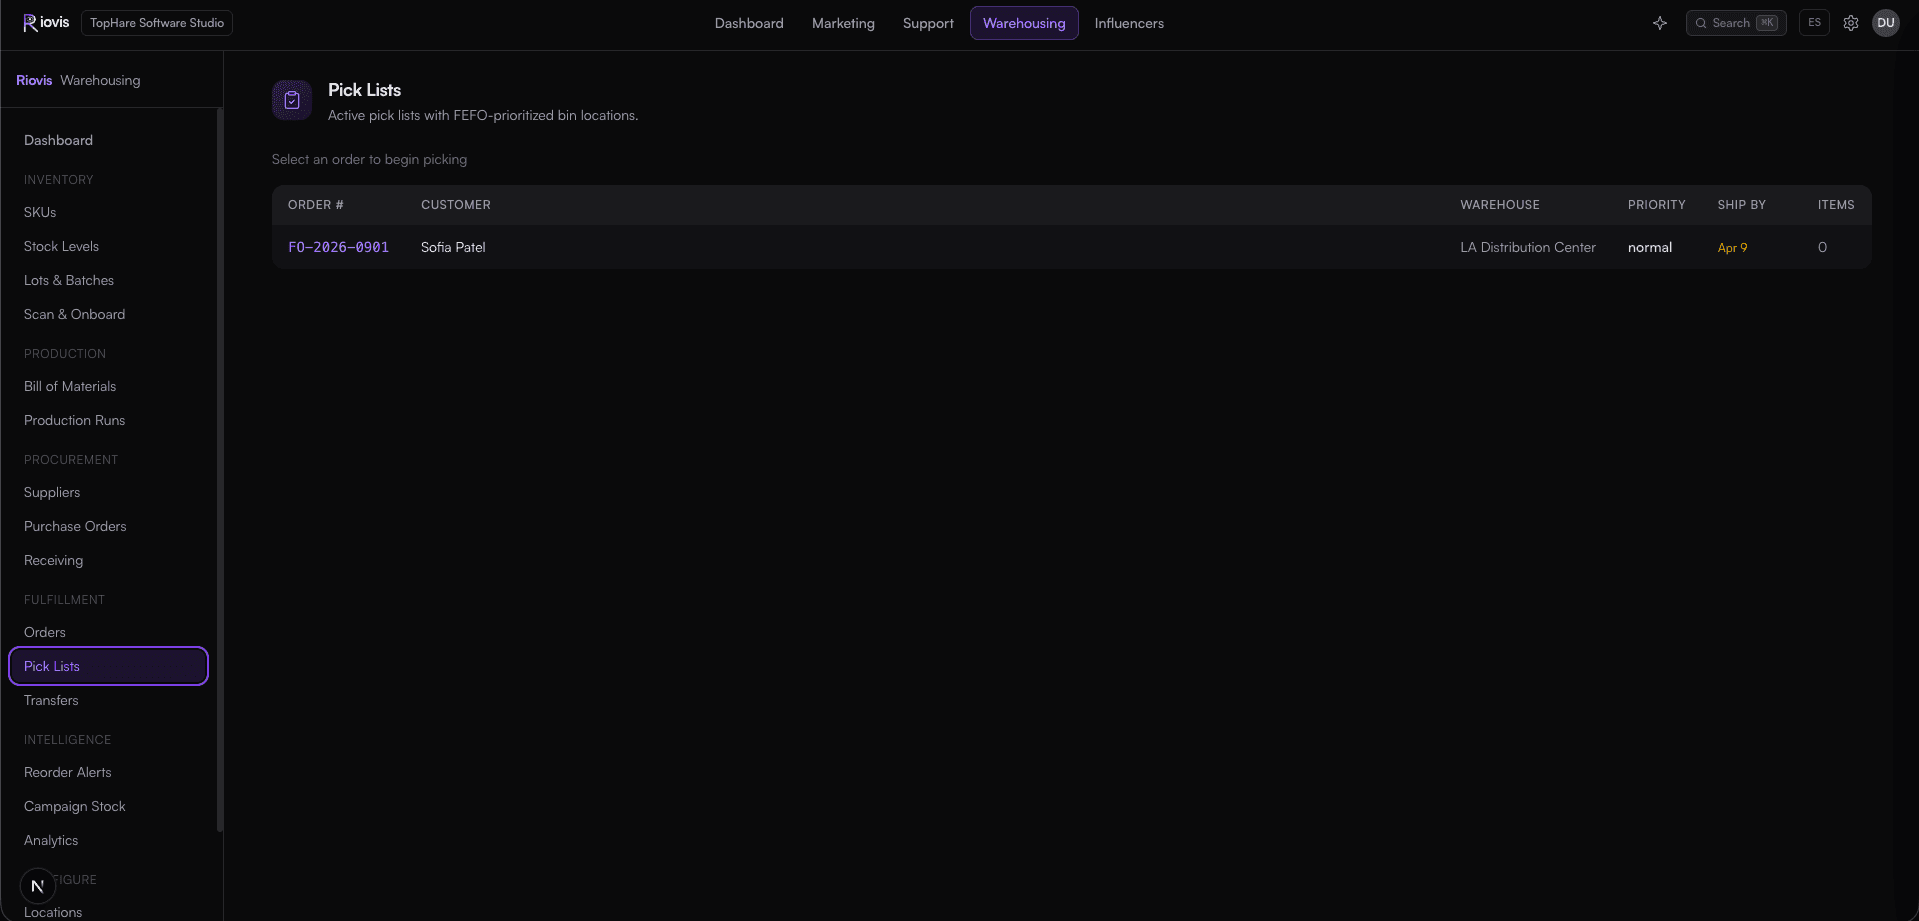Sort by the Ship By column header

click(1741, 205)
